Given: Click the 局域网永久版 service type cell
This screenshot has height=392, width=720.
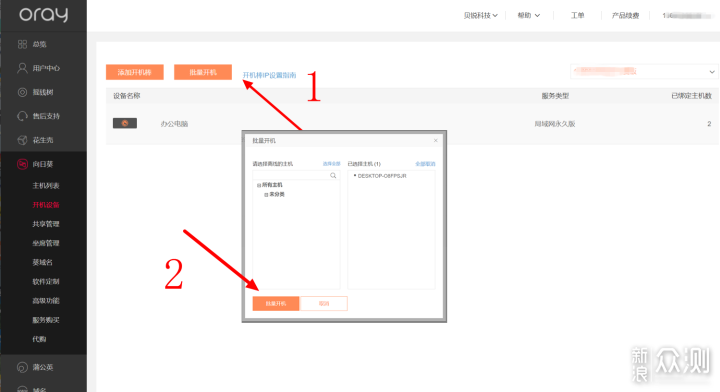Looking at the screenshot, I should point(555,124).
